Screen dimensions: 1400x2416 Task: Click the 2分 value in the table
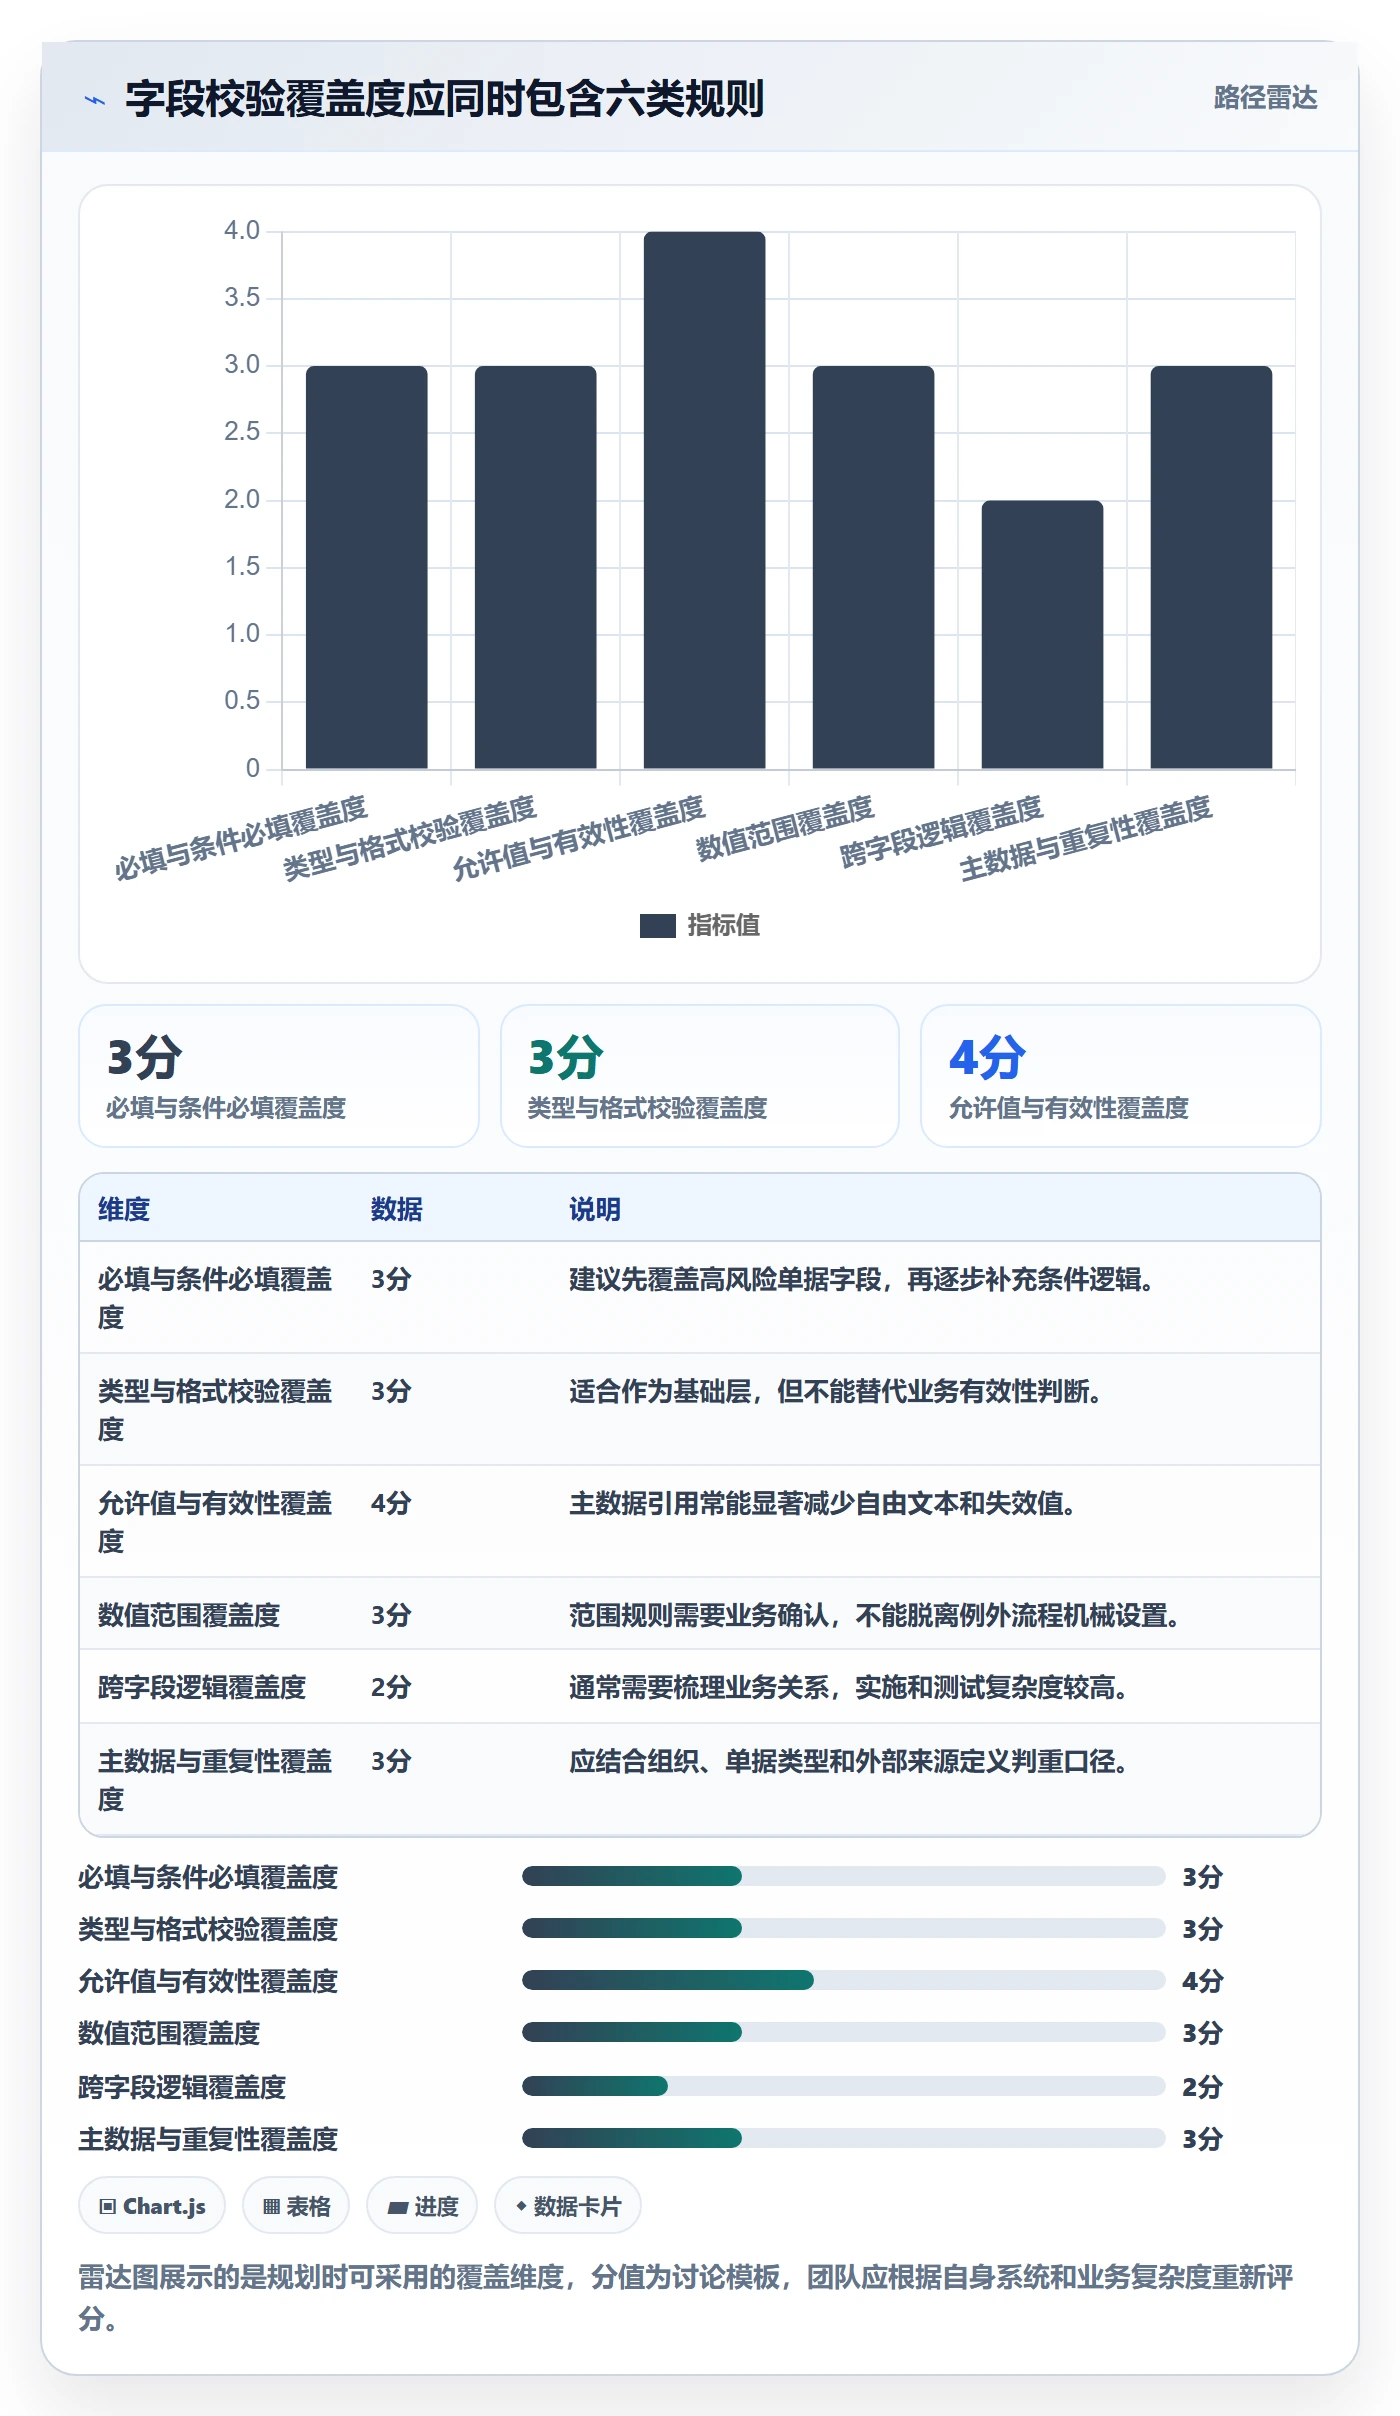coord(391,1687)
